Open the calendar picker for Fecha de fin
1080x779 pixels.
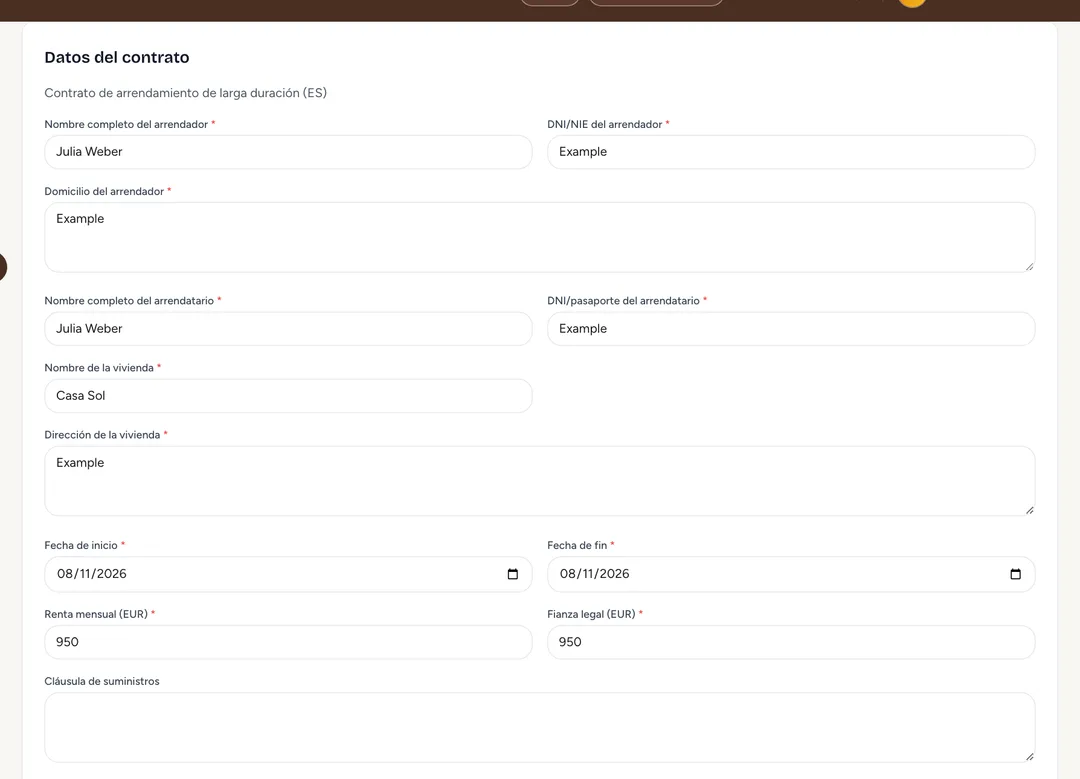1015,574
